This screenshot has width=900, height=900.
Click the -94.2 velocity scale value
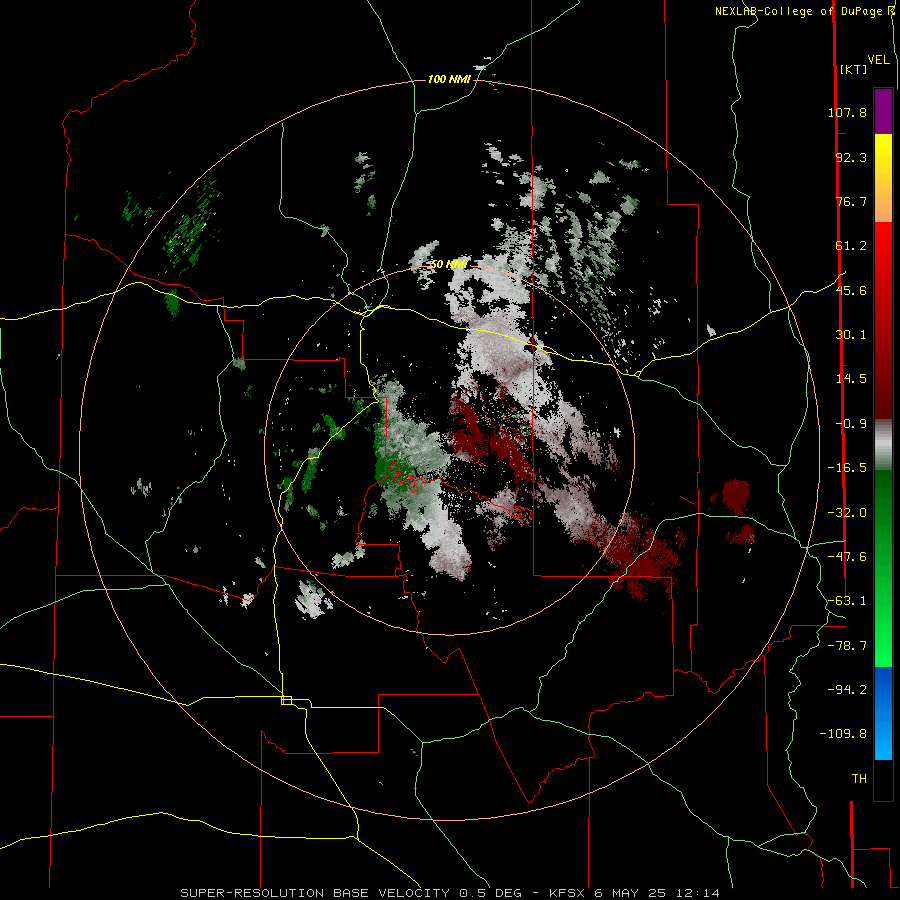click(x=847, y=689)
